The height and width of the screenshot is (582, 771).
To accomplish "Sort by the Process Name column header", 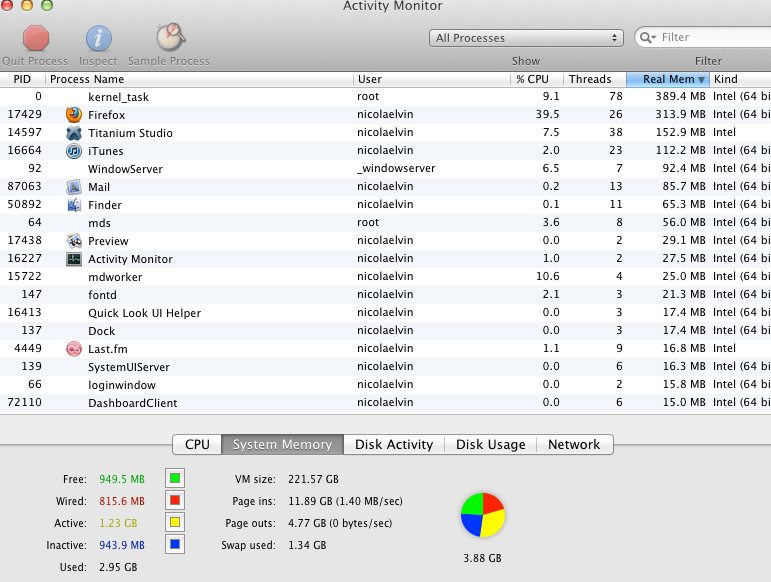I will coord(199,79).
